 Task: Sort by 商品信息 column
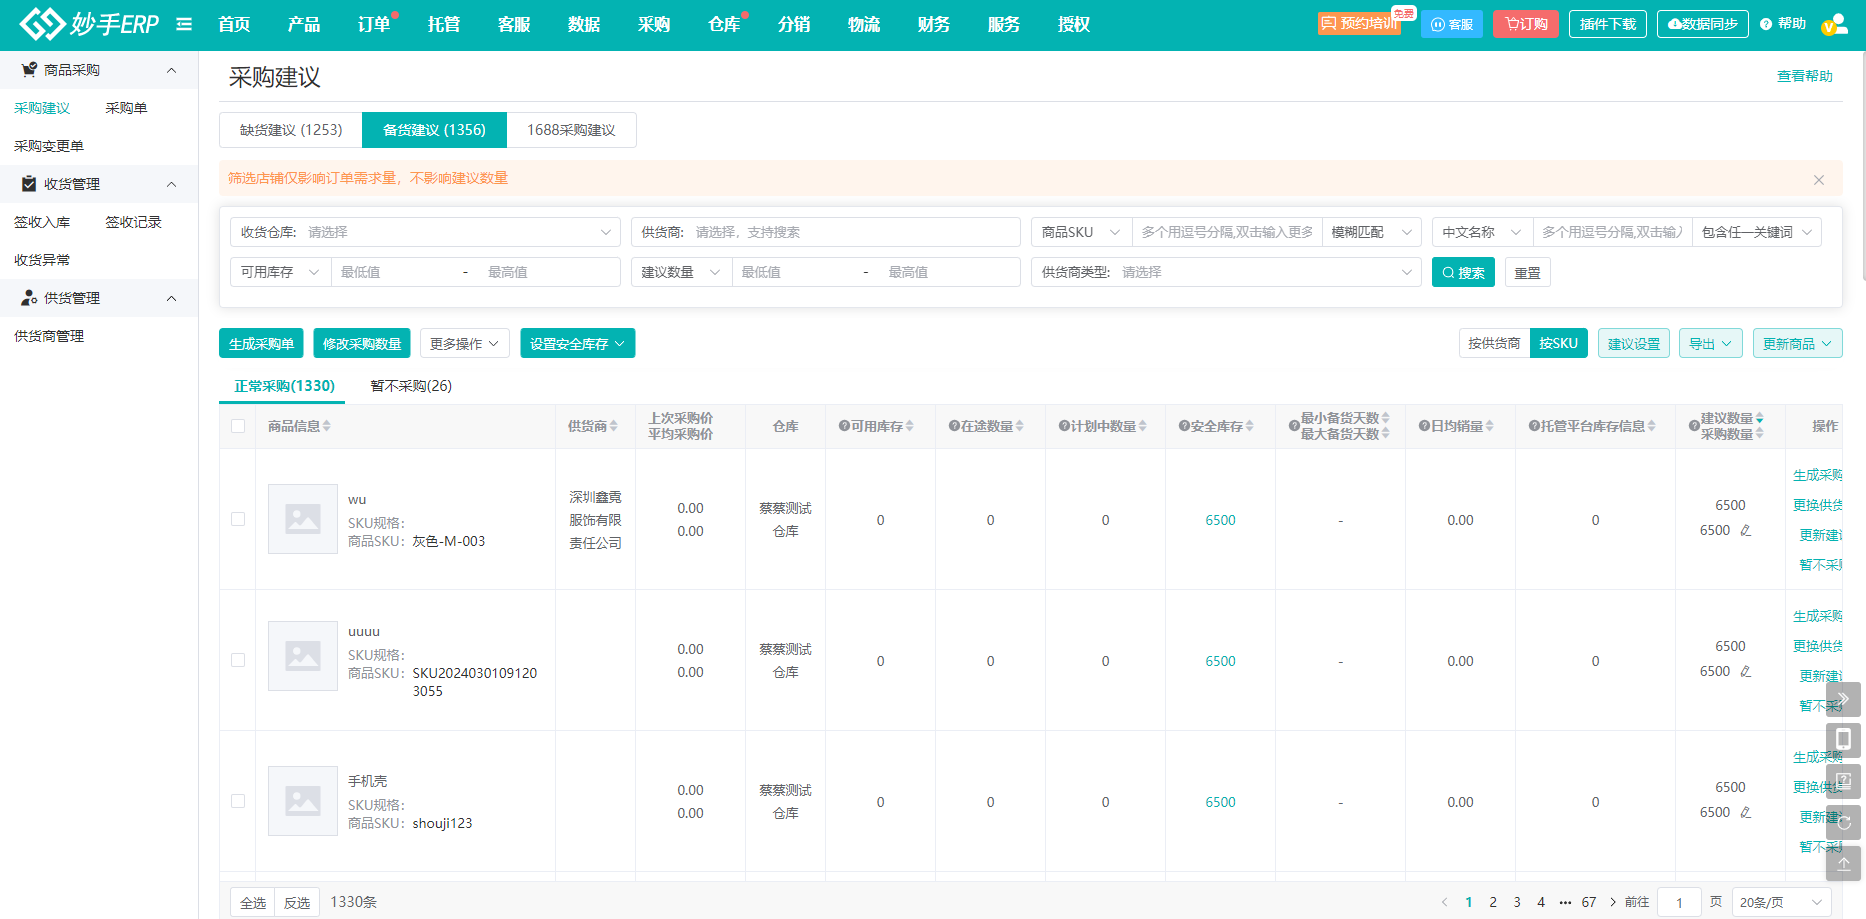326,426
